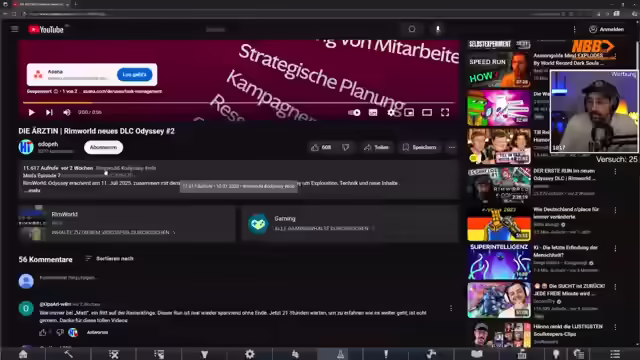Screen dimensions: 640x360
Task: Skip to the next video
Action: pyautogui.click(x=49, y=112)
